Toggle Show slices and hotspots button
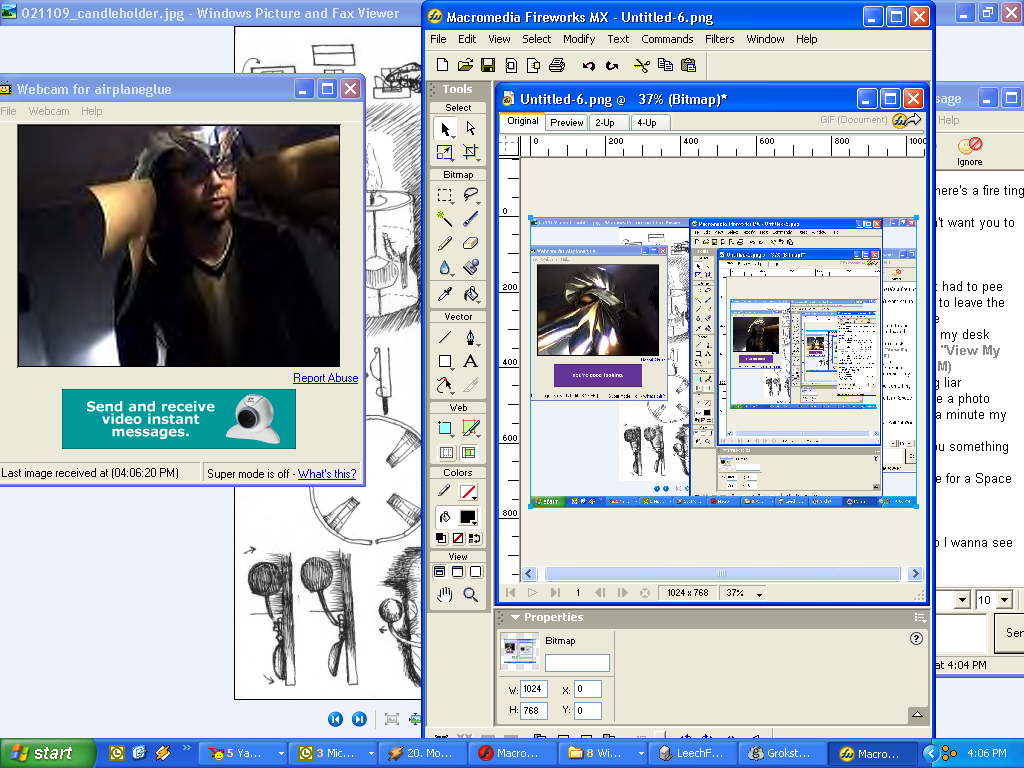This screenshot has height=768, width=1024. [x=470, y=453]
